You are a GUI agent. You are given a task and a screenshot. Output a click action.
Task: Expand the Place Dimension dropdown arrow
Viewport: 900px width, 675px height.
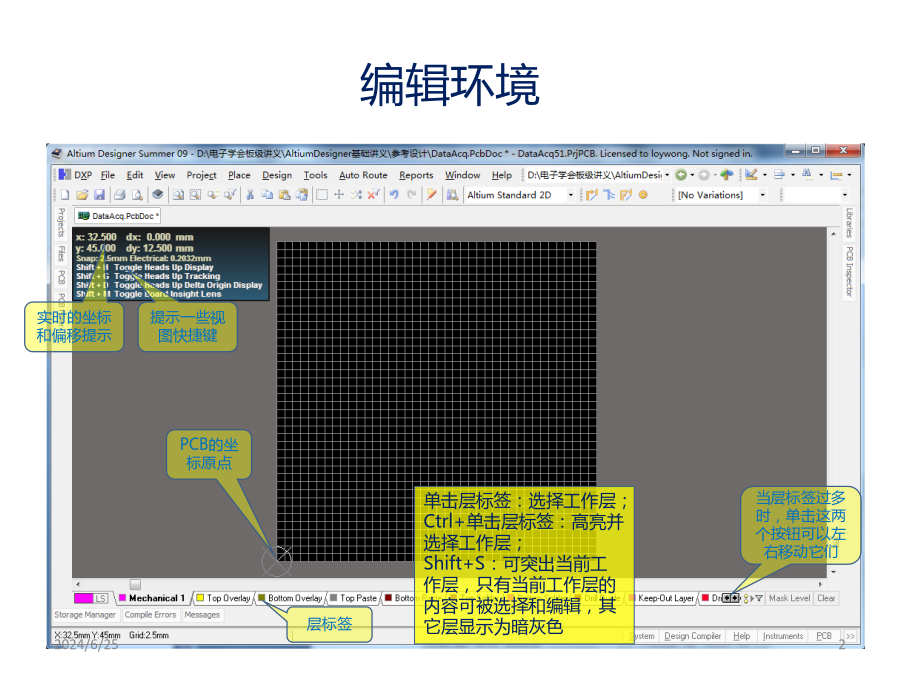click(849, 174)
